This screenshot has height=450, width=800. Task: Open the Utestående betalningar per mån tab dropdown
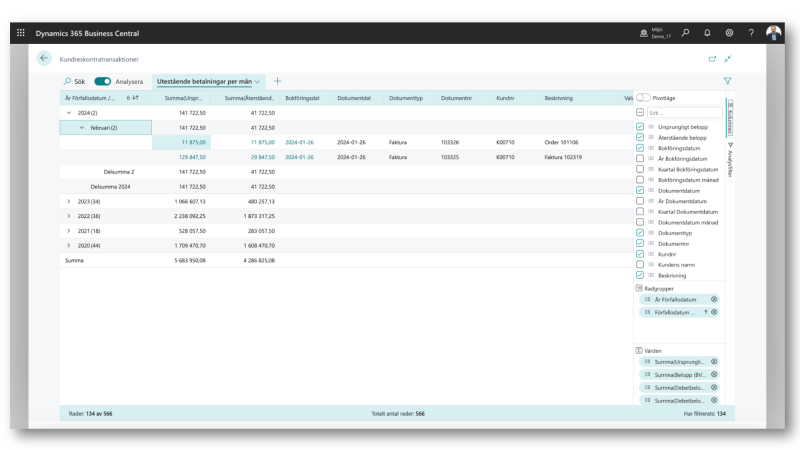(257, 81)
